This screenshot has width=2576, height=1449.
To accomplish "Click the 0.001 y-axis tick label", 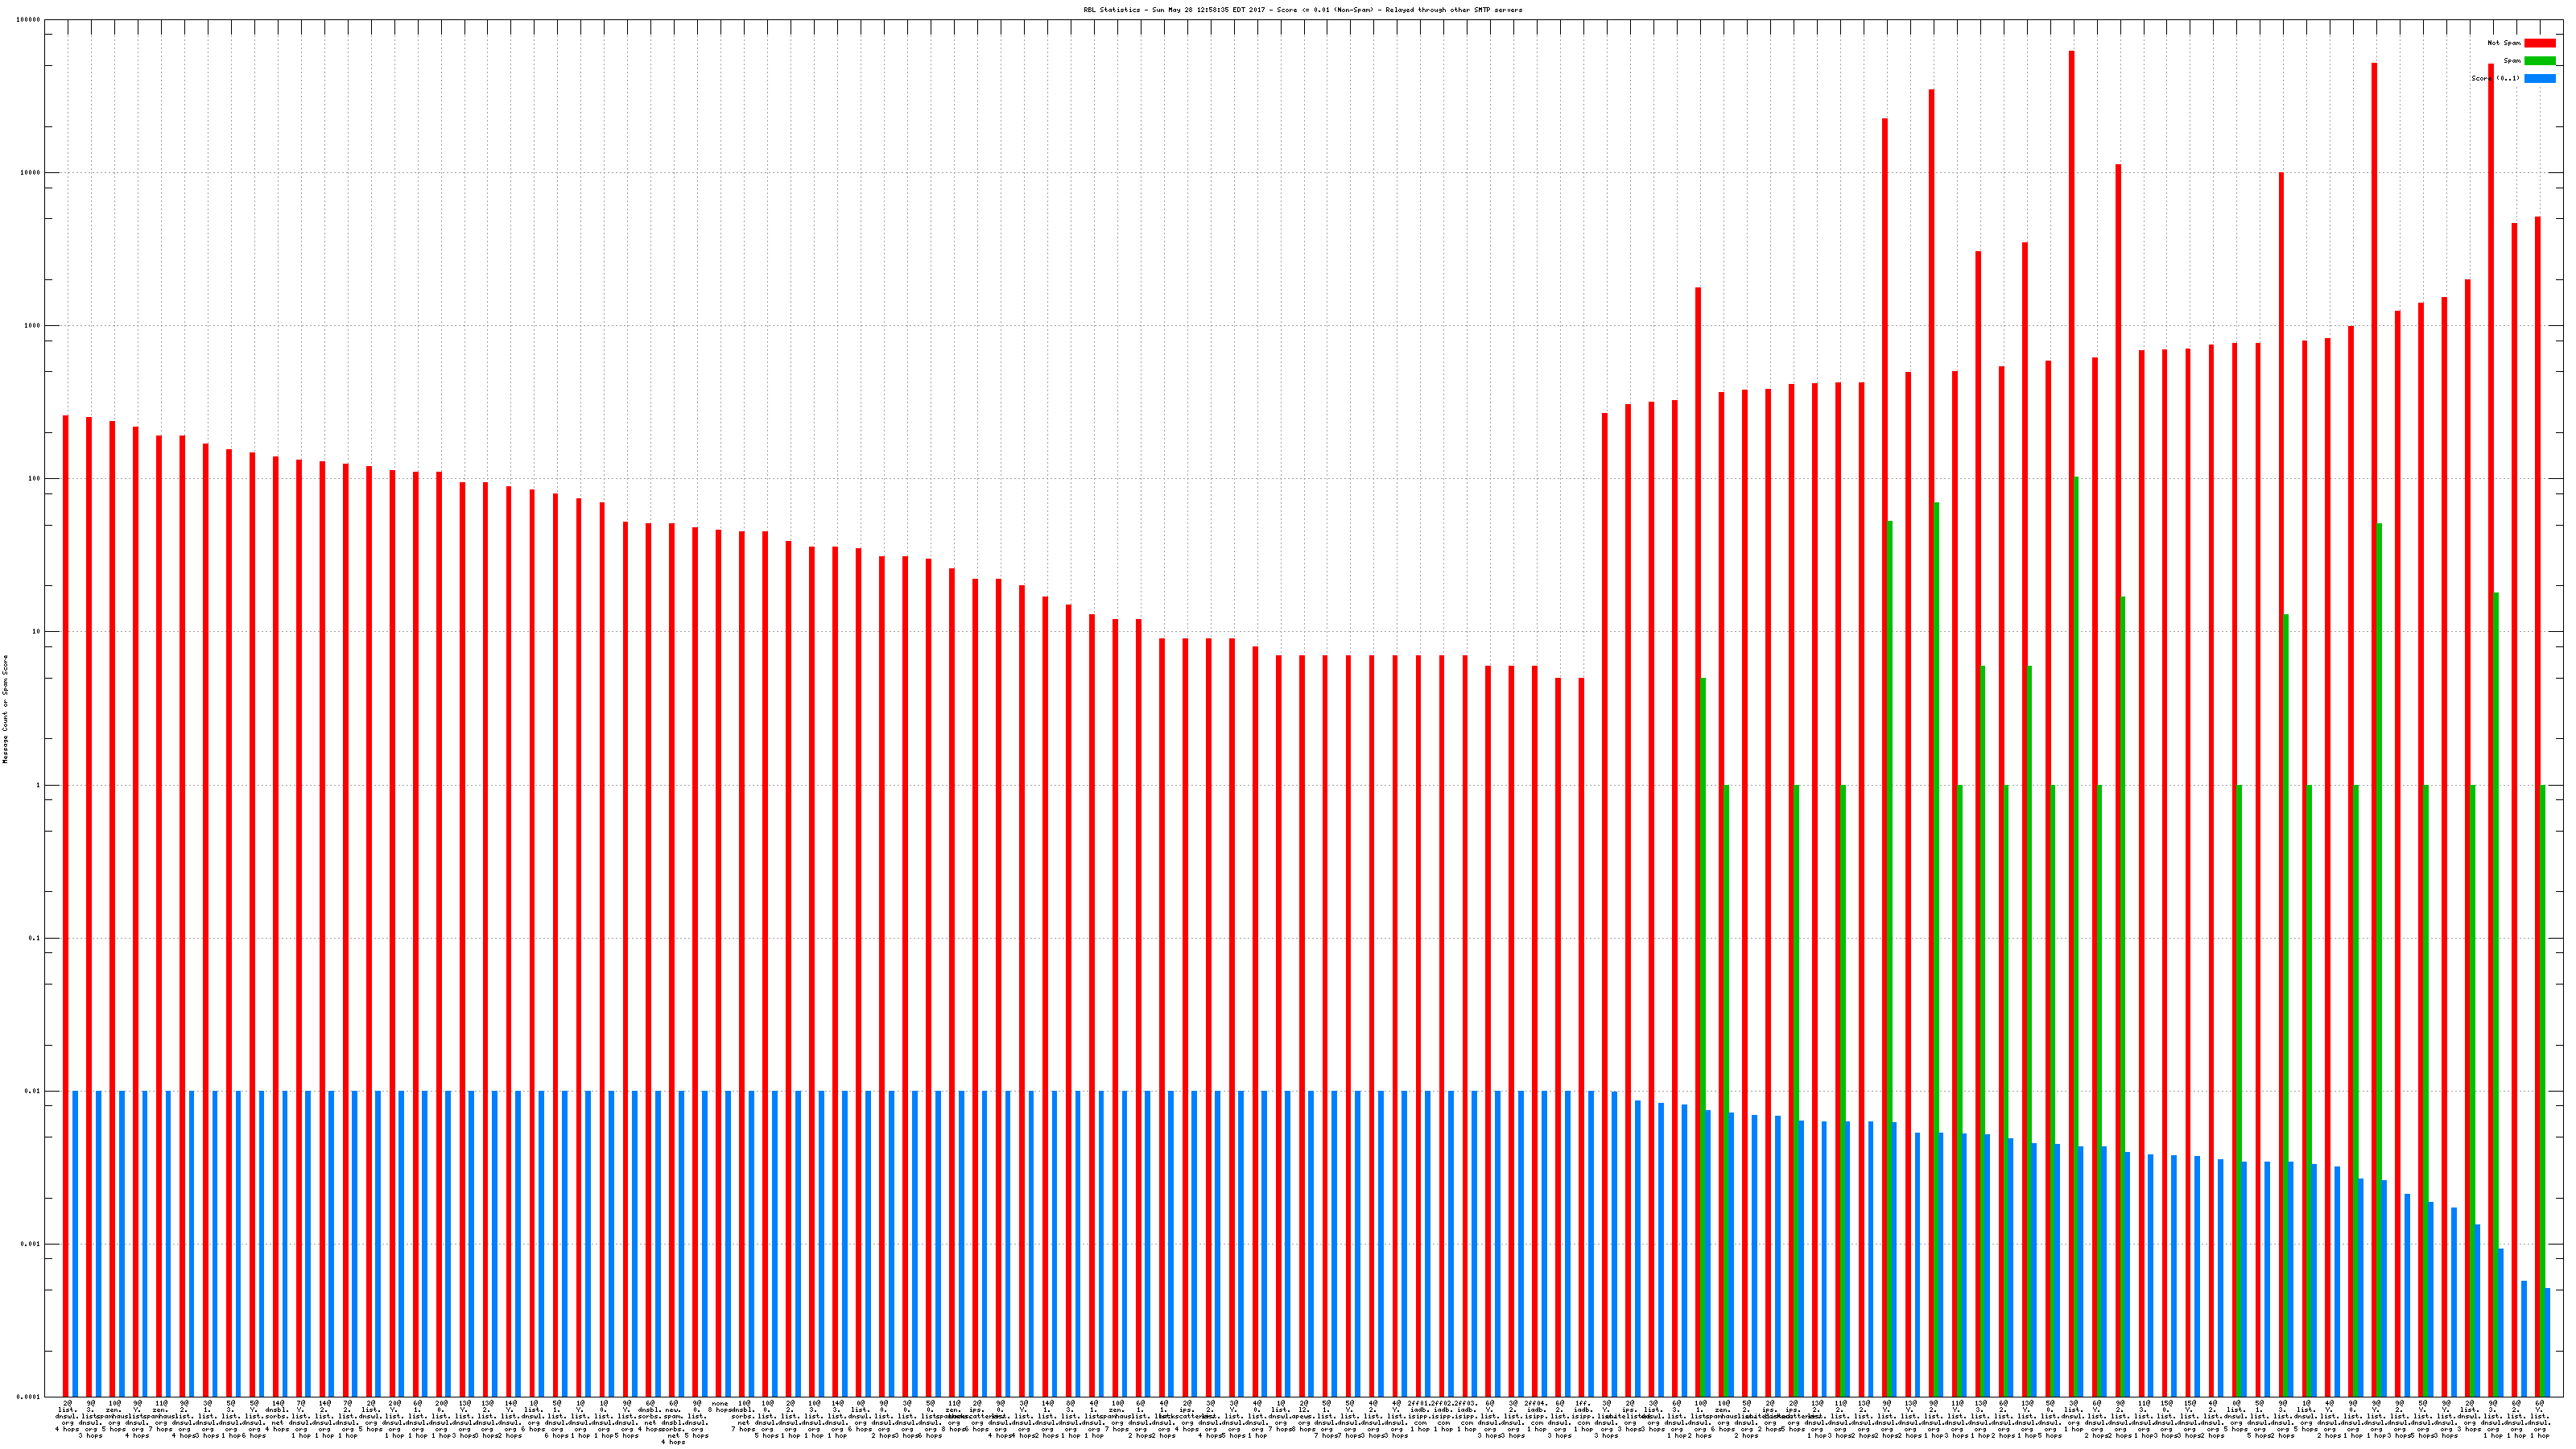I will (31, 1244).
